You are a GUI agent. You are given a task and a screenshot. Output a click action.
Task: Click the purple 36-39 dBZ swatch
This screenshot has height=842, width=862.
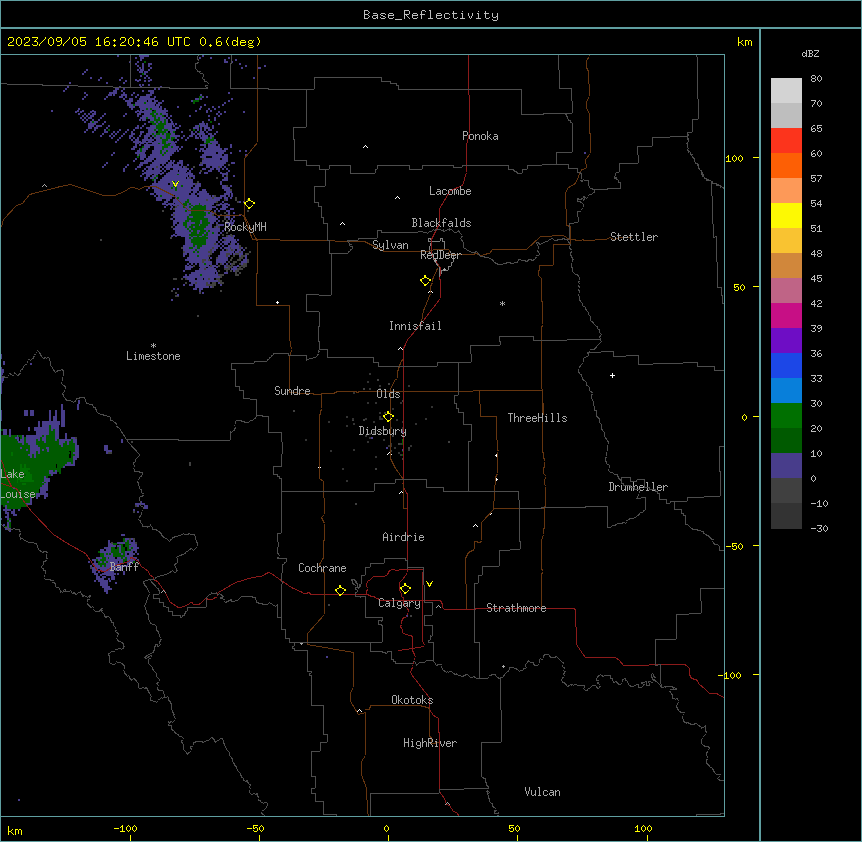point(786,341)
